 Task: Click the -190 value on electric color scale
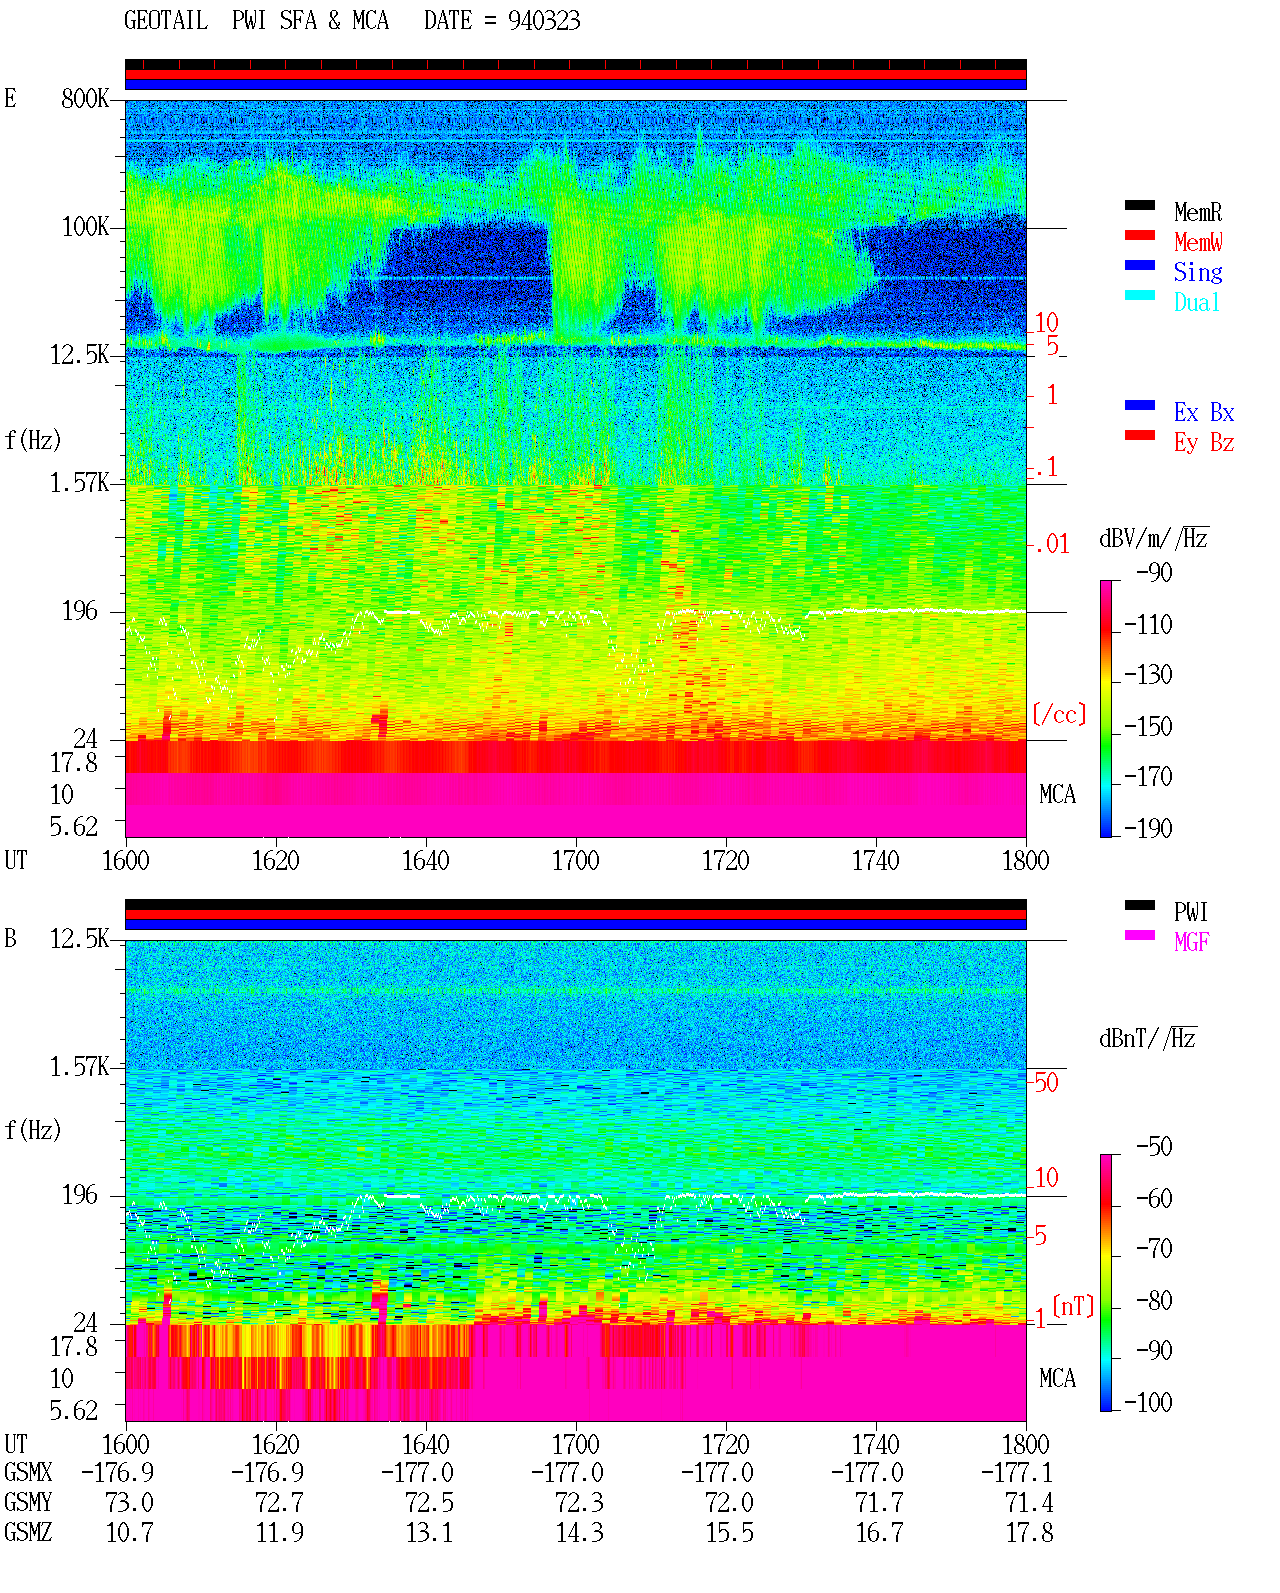[x=1148, y=828]
